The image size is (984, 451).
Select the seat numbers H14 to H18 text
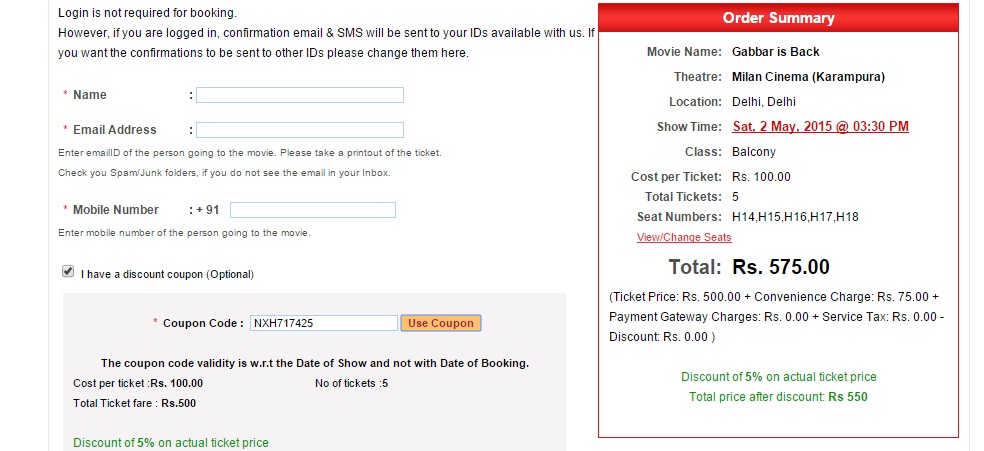pos(795,217)
